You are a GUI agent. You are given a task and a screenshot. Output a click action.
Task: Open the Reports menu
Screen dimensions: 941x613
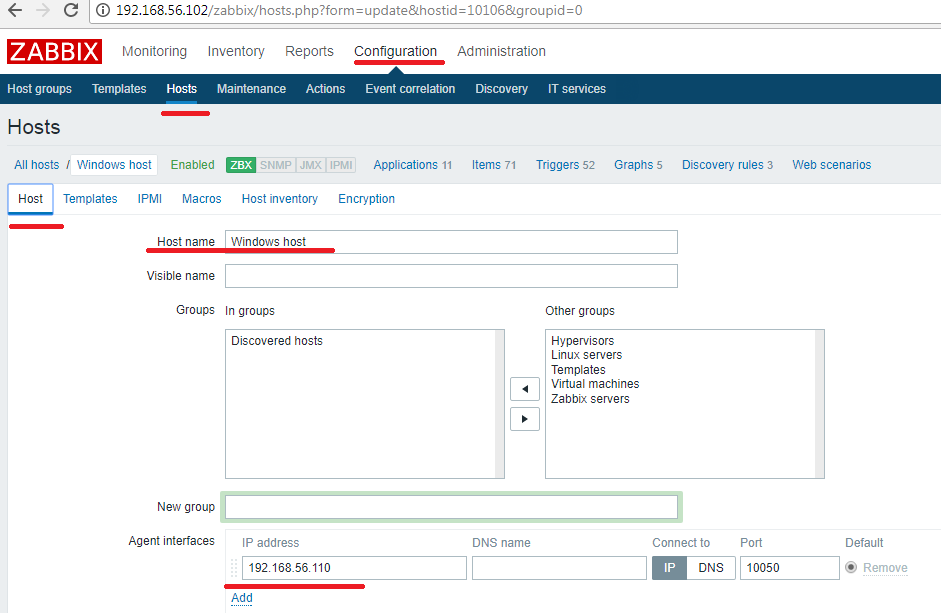(x=309, y=52)
